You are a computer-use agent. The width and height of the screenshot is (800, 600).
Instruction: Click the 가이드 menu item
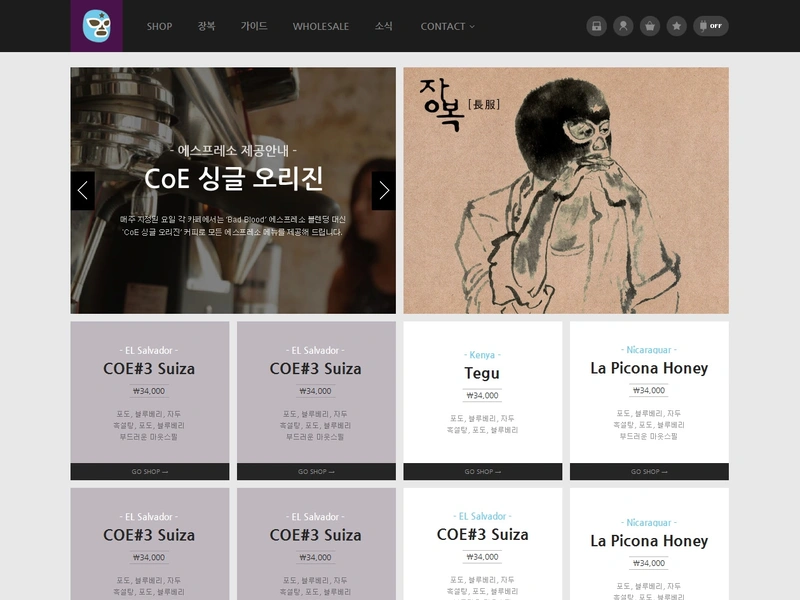pyautogui.click(x=253, y=28)
